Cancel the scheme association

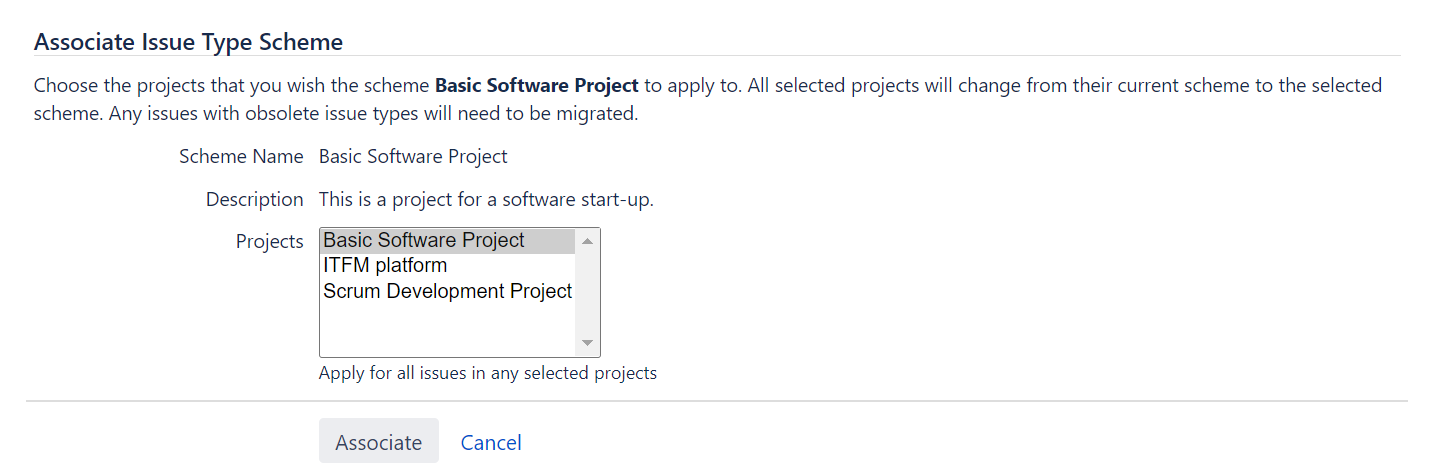(491, 442)
